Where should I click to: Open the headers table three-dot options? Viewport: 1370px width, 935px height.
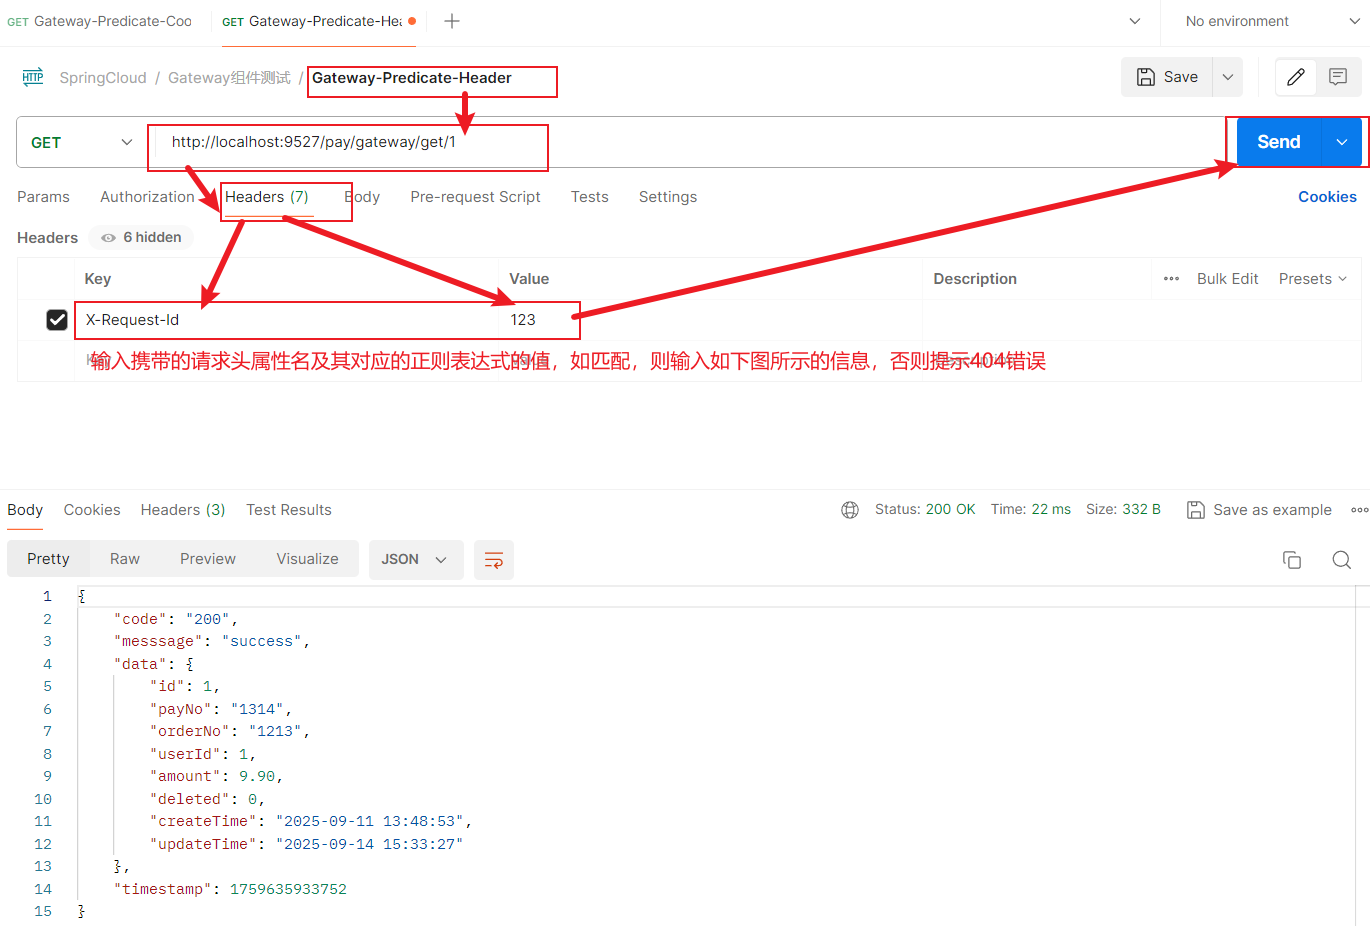pyautogui.click(x=1171, y=279)
